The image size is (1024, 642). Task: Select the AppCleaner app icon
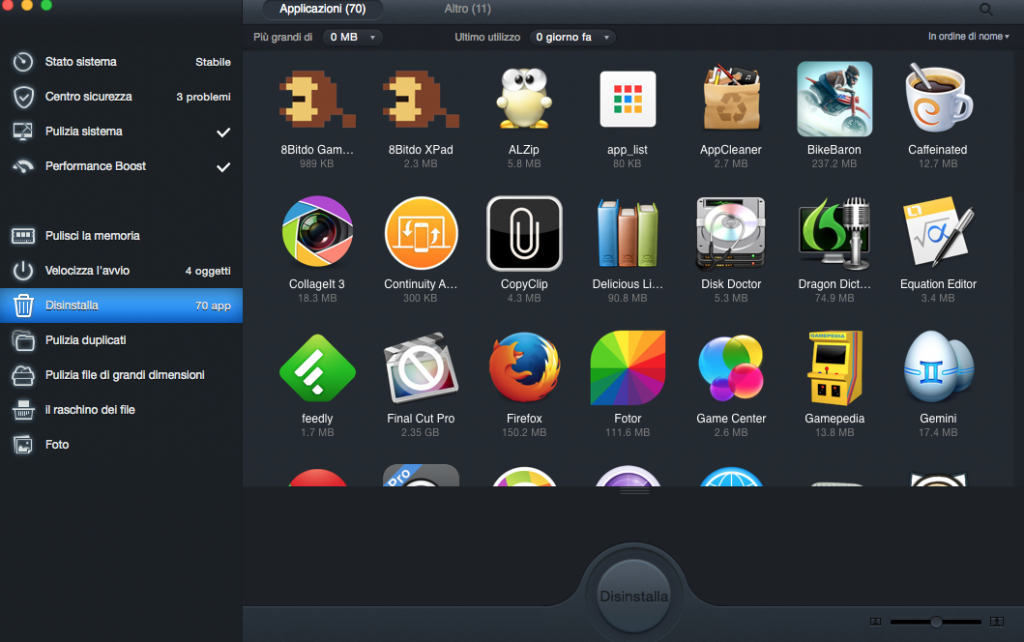point(731,98)
